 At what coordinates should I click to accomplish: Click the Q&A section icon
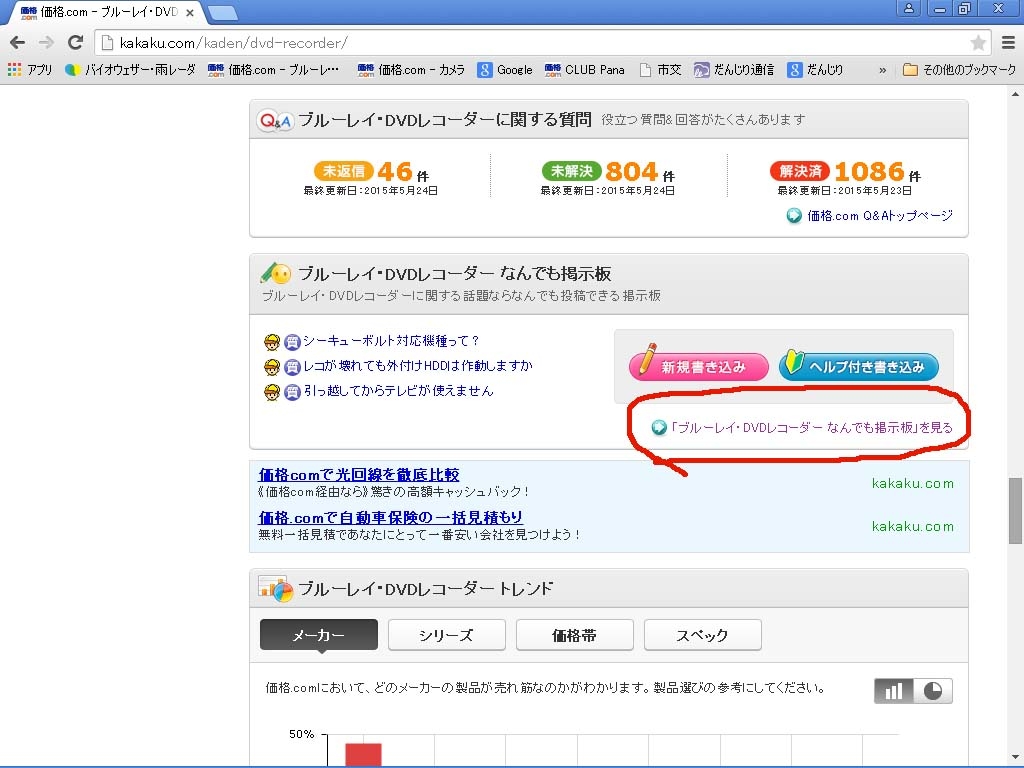276,120
